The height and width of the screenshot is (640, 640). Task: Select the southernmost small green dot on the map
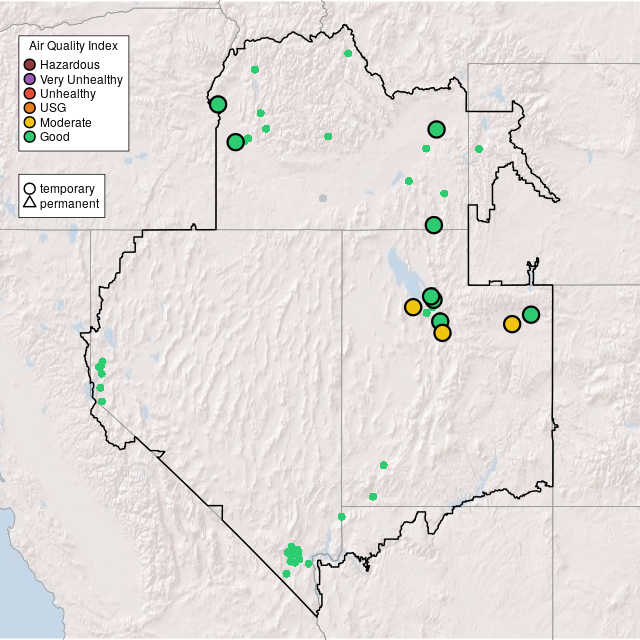point(286,574)
